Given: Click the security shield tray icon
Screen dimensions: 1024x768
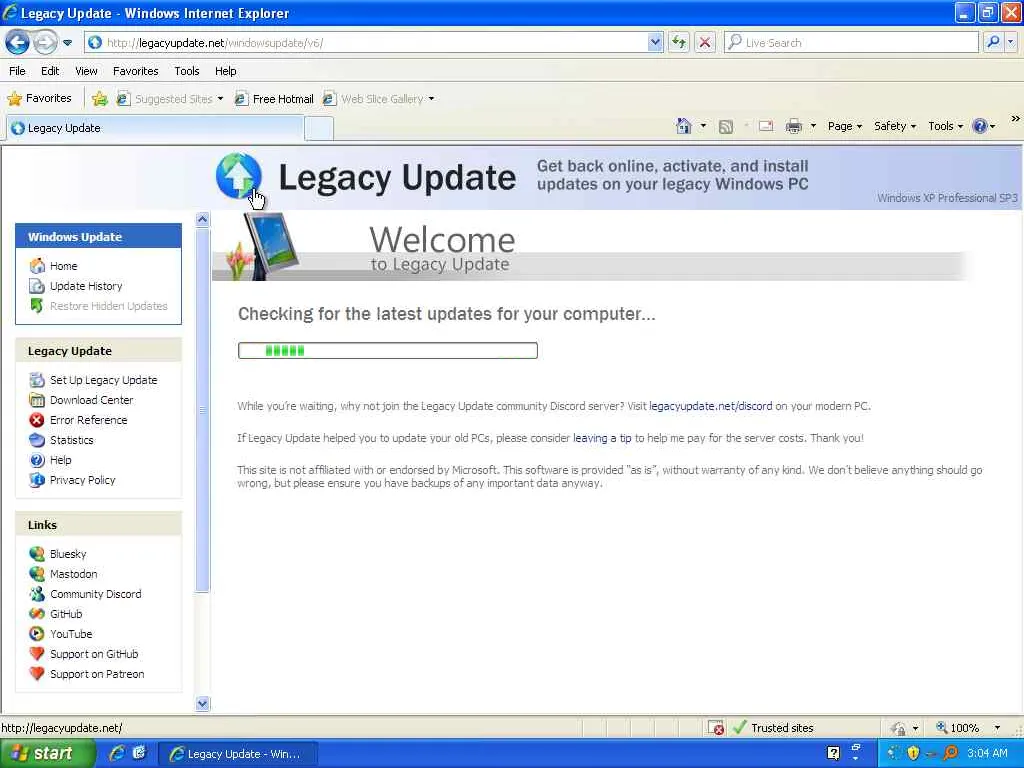Looking at the screenshot, I should pyautogui.click(x=913, y=754).
